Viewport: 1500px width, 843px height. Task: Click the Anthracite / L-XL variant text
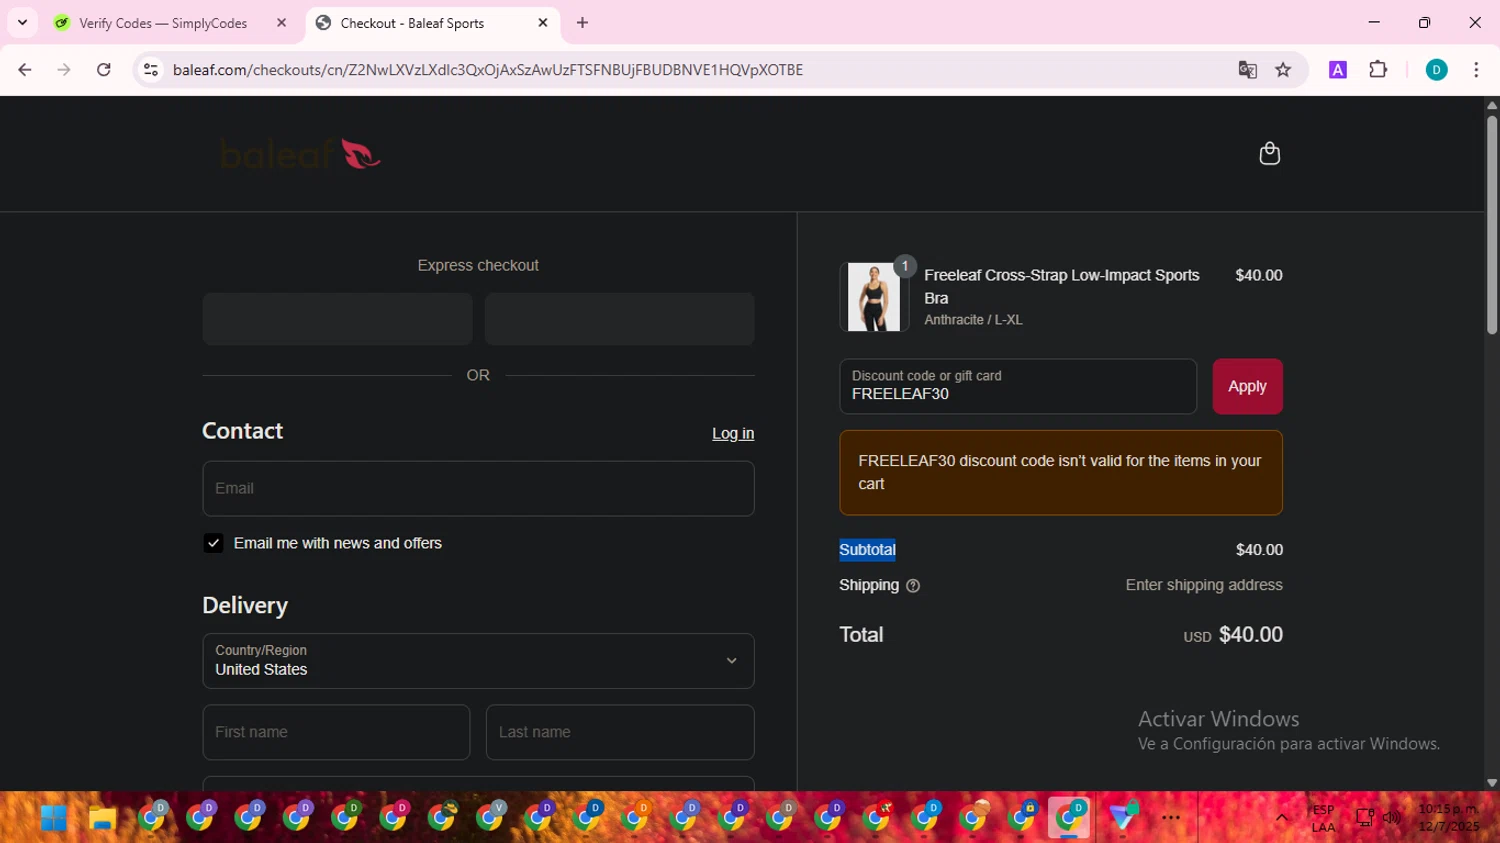click(x=973, y=320)
